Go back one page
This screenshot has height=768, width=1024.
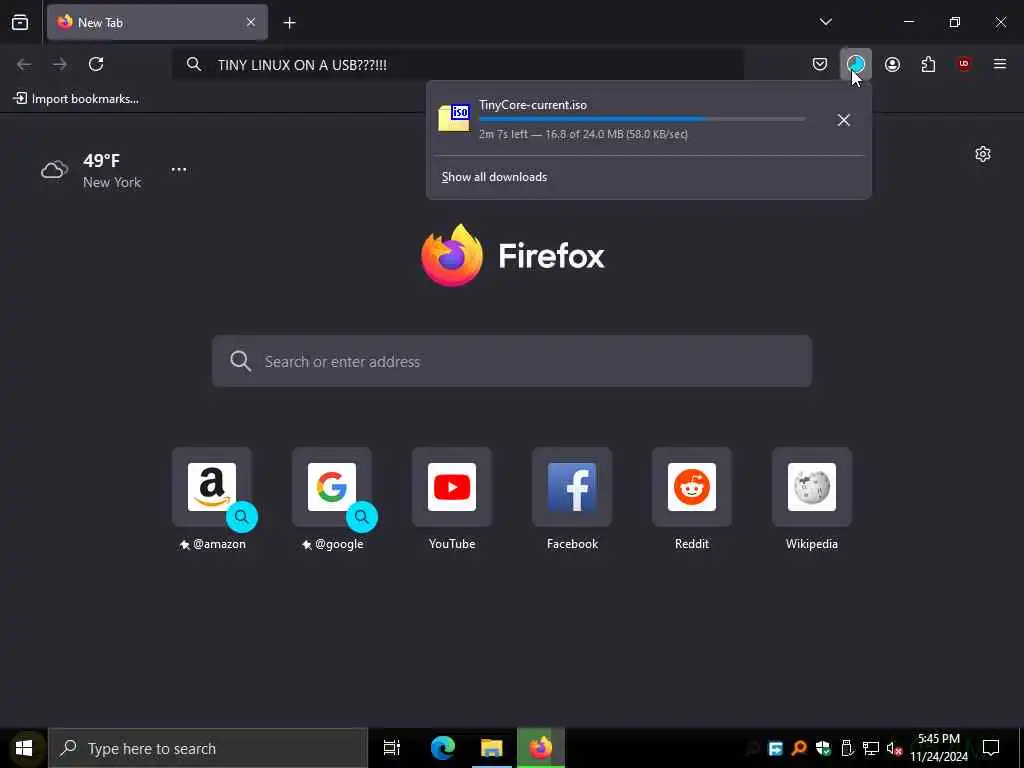coord(24,64)
